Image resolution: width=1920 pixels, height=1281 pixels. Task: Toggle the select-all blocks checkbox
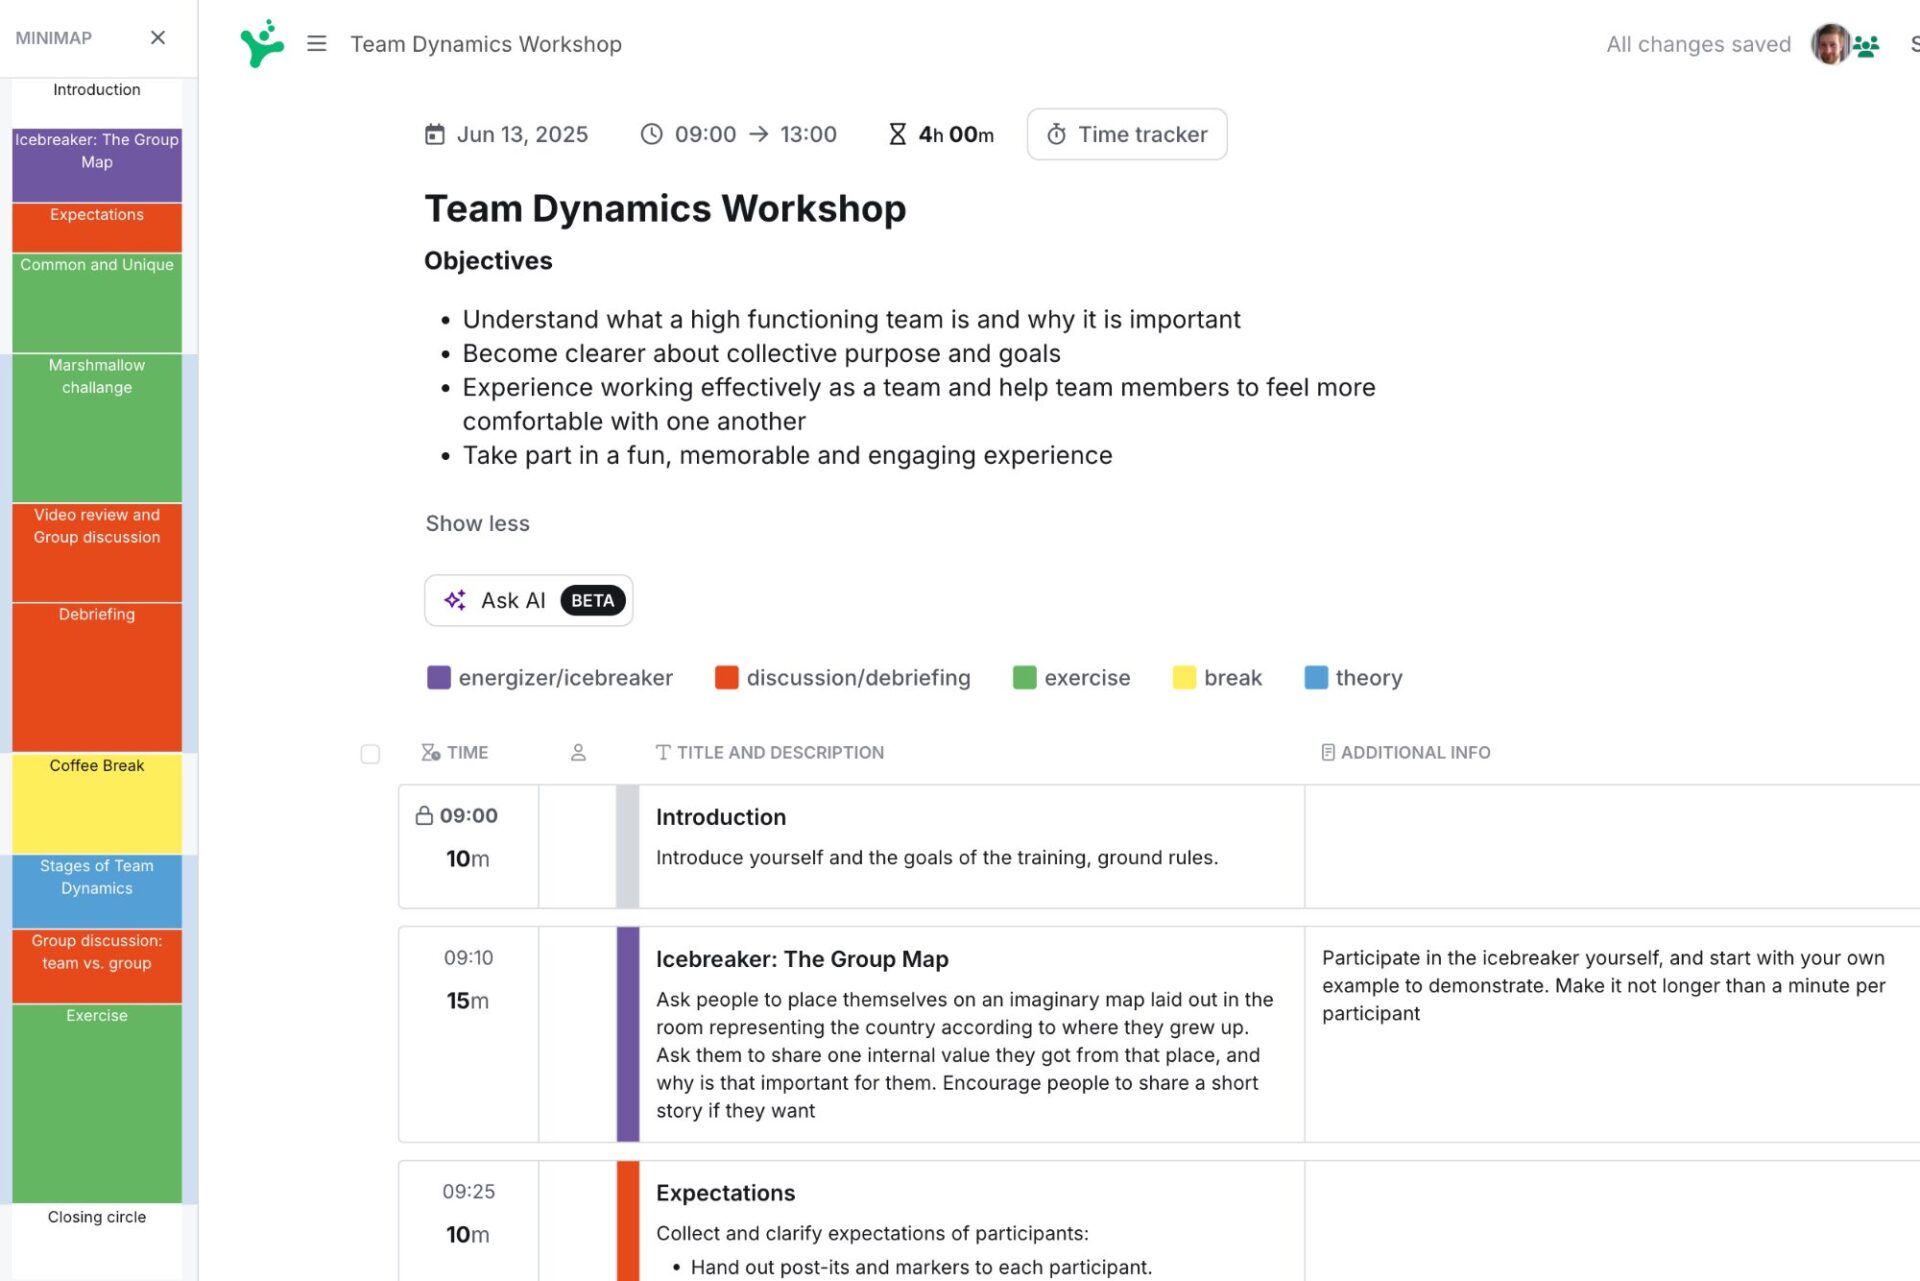pos(370,754)
